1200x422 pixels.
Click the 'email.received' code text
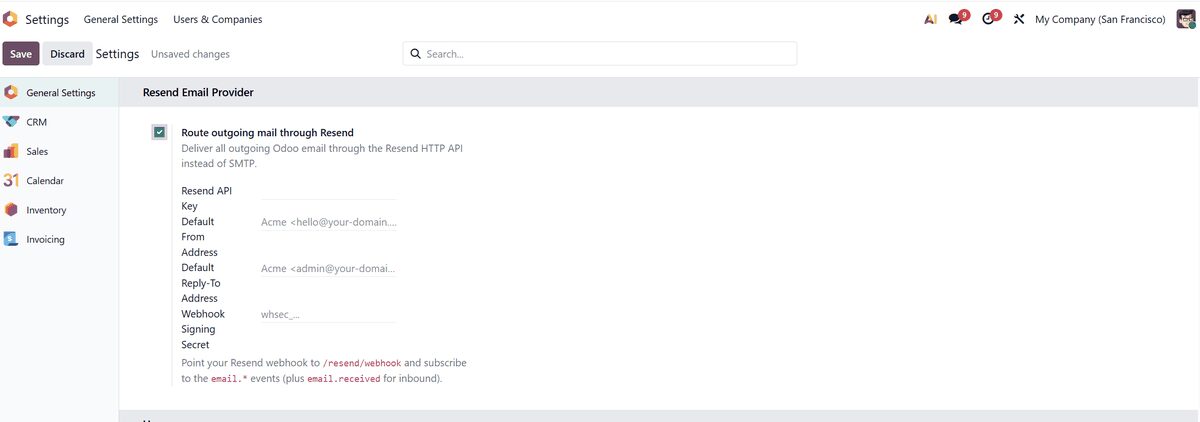coord(346,379)
